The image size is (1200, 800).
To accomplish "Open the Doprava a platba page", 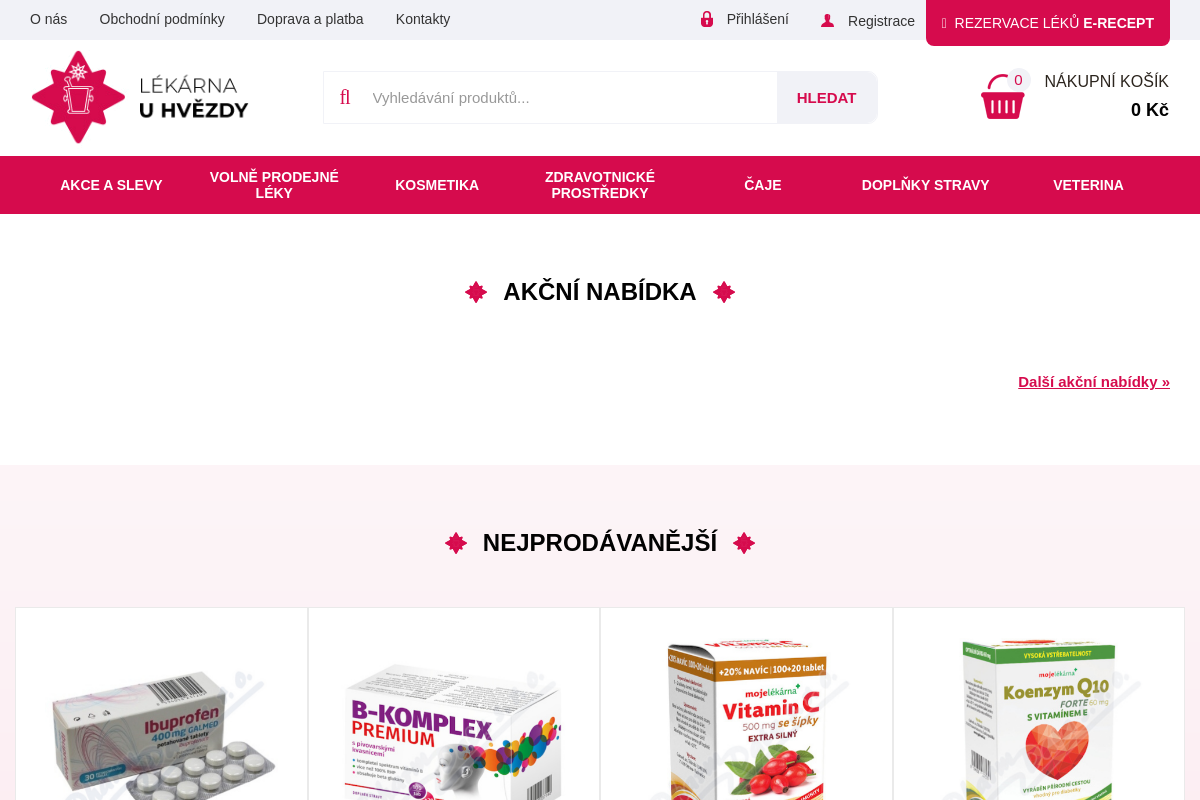I will pos(310,19).
